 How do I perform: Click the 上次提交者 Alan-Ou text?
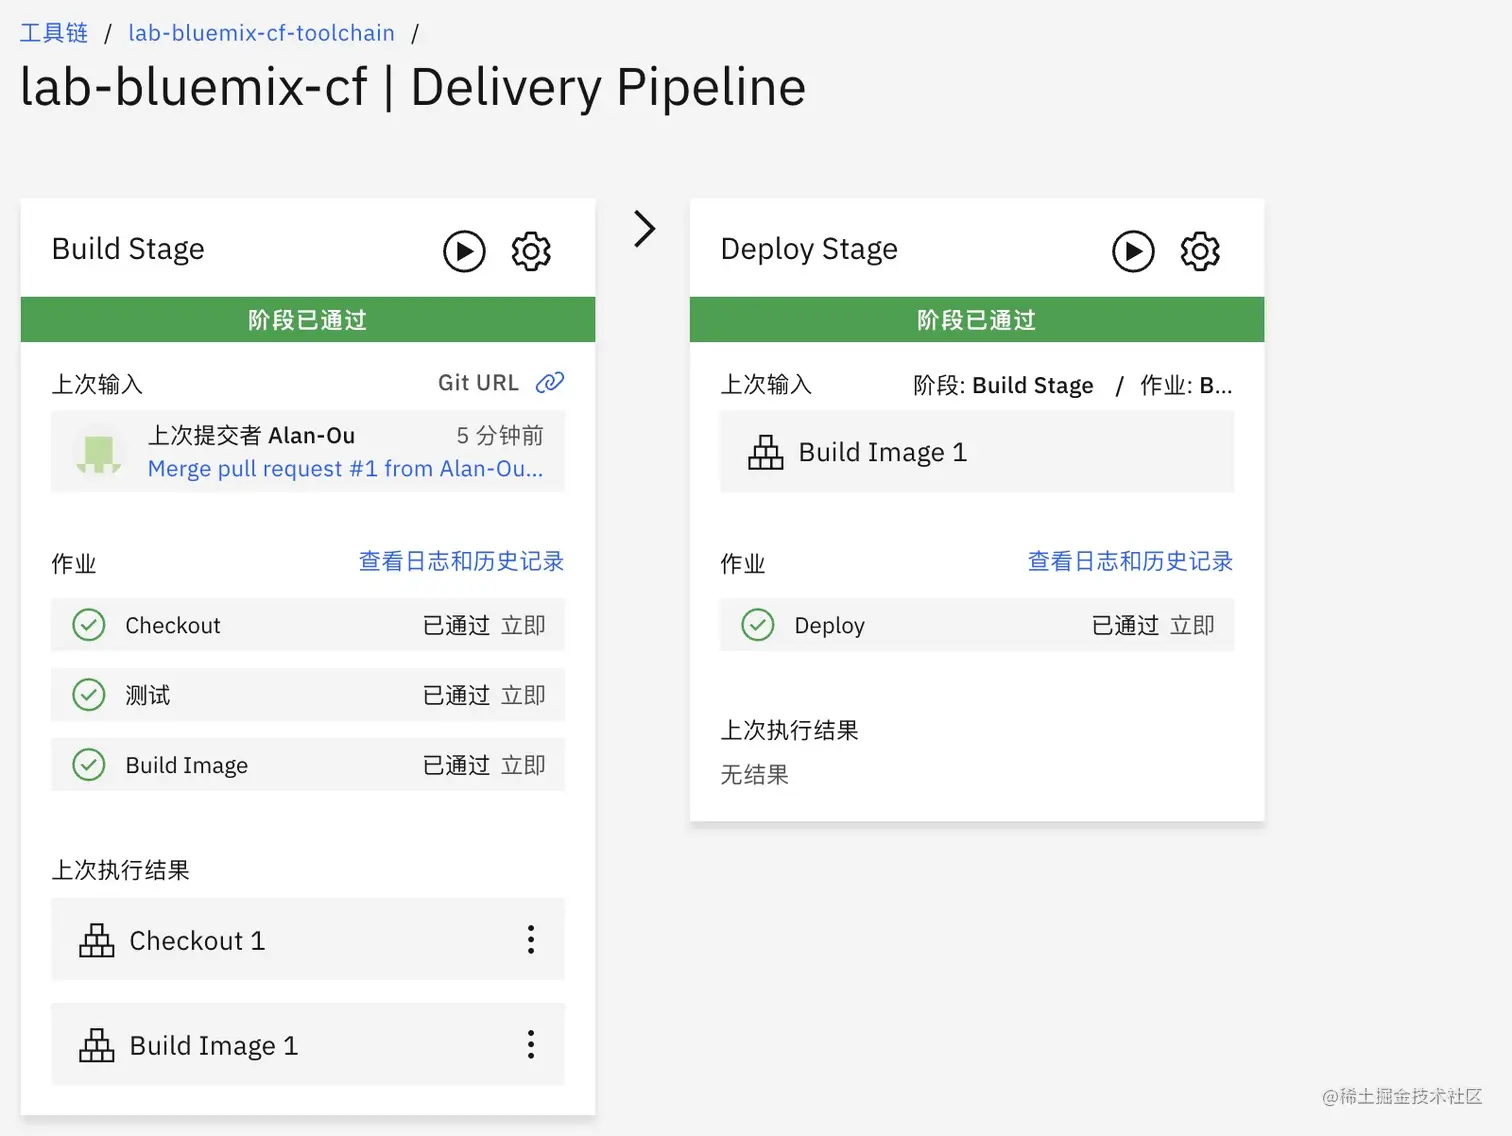tap(251, 435)
